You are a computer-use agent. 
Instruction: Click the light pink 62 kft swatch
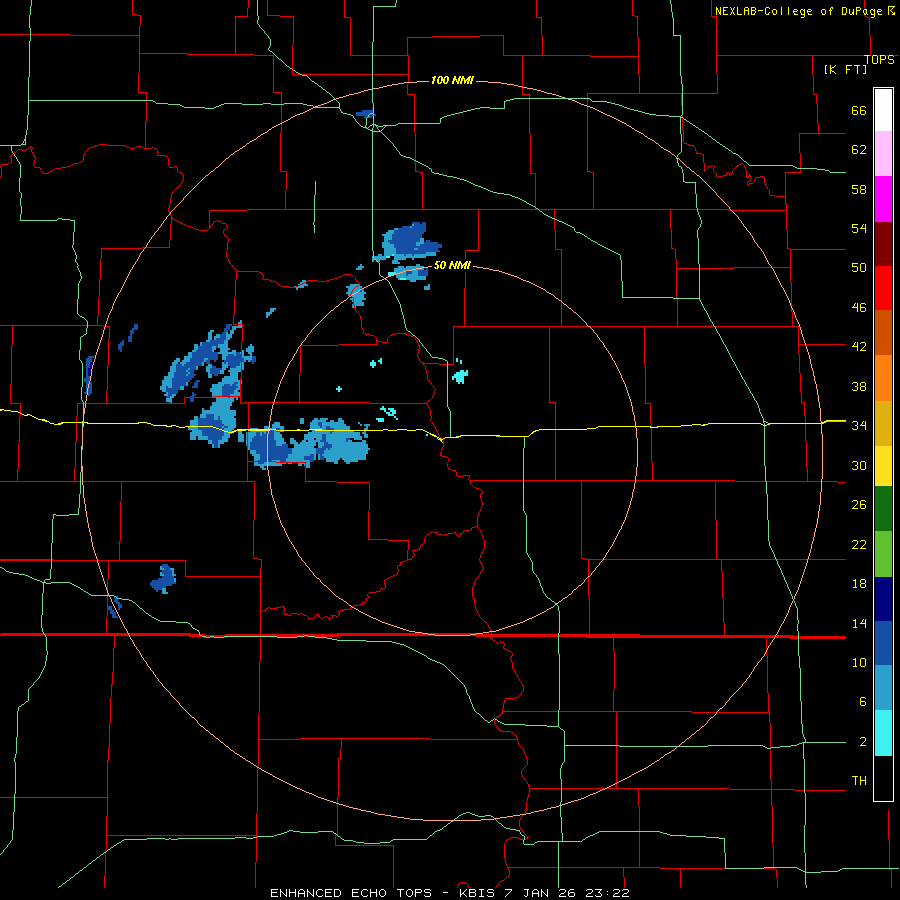coord(883,153)
